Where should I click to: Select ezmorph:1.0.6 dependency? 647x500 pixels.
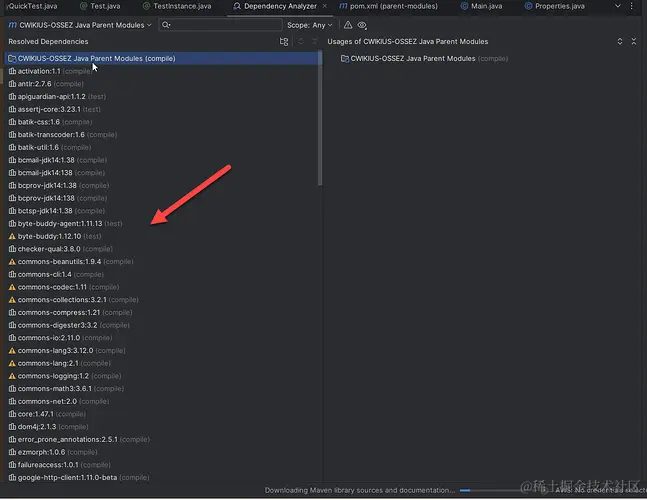(x=53, y=453)
